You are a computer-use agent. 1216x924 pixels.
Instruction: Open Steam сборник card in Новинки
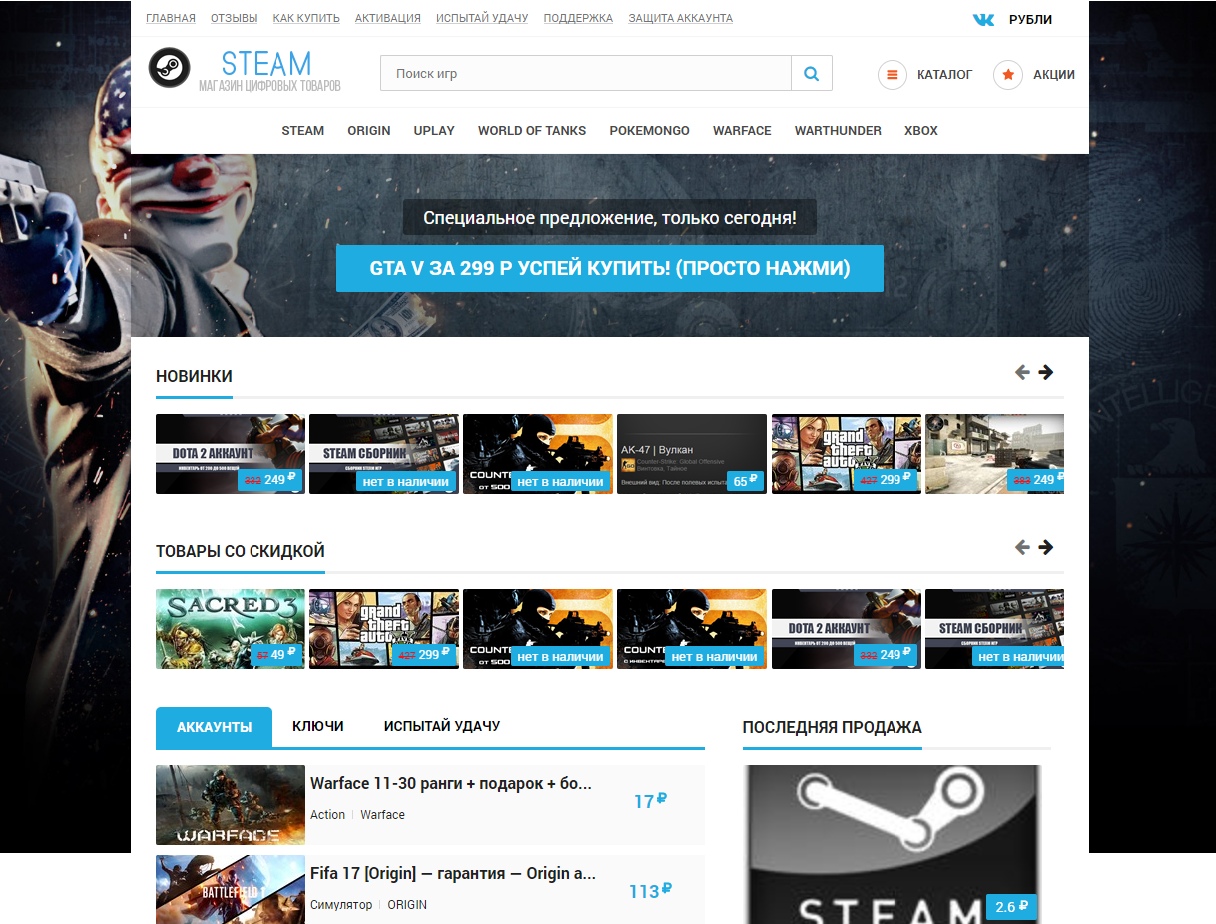point(384,454)
